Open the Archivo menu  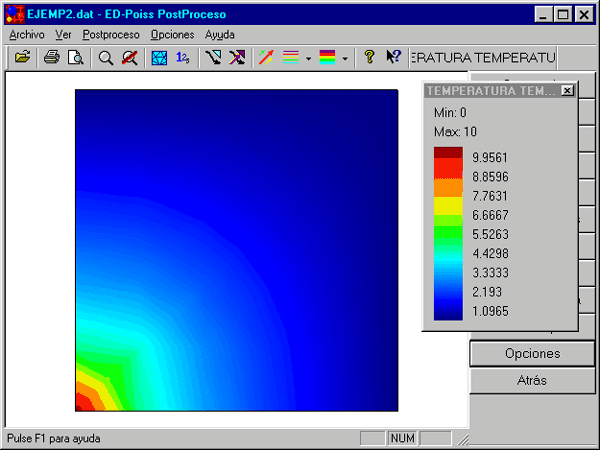point(27,35)
